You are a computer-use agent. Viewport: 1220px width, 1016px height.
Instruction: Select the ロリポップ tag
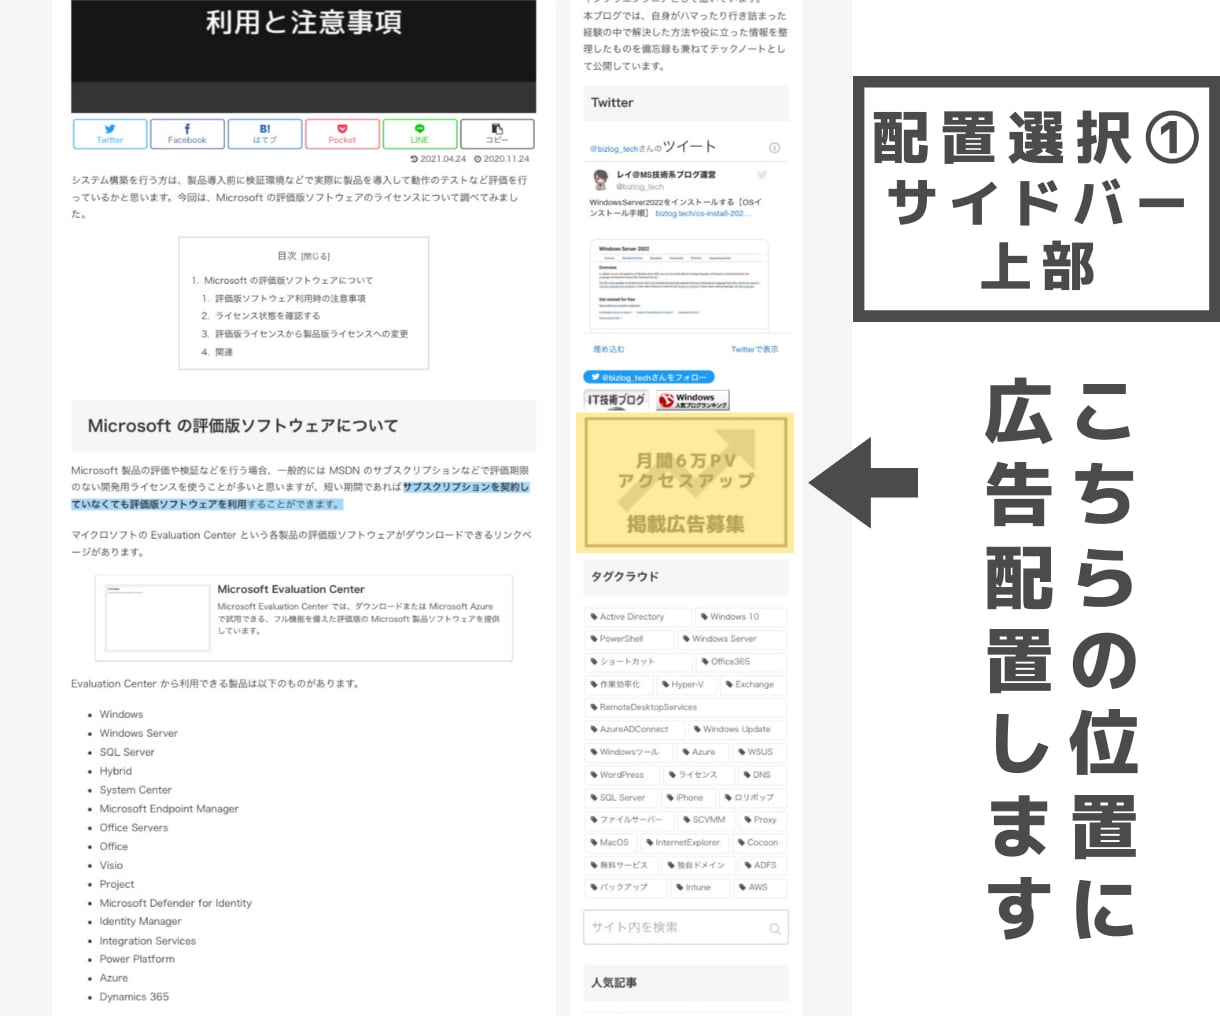(x=755, y=798)
